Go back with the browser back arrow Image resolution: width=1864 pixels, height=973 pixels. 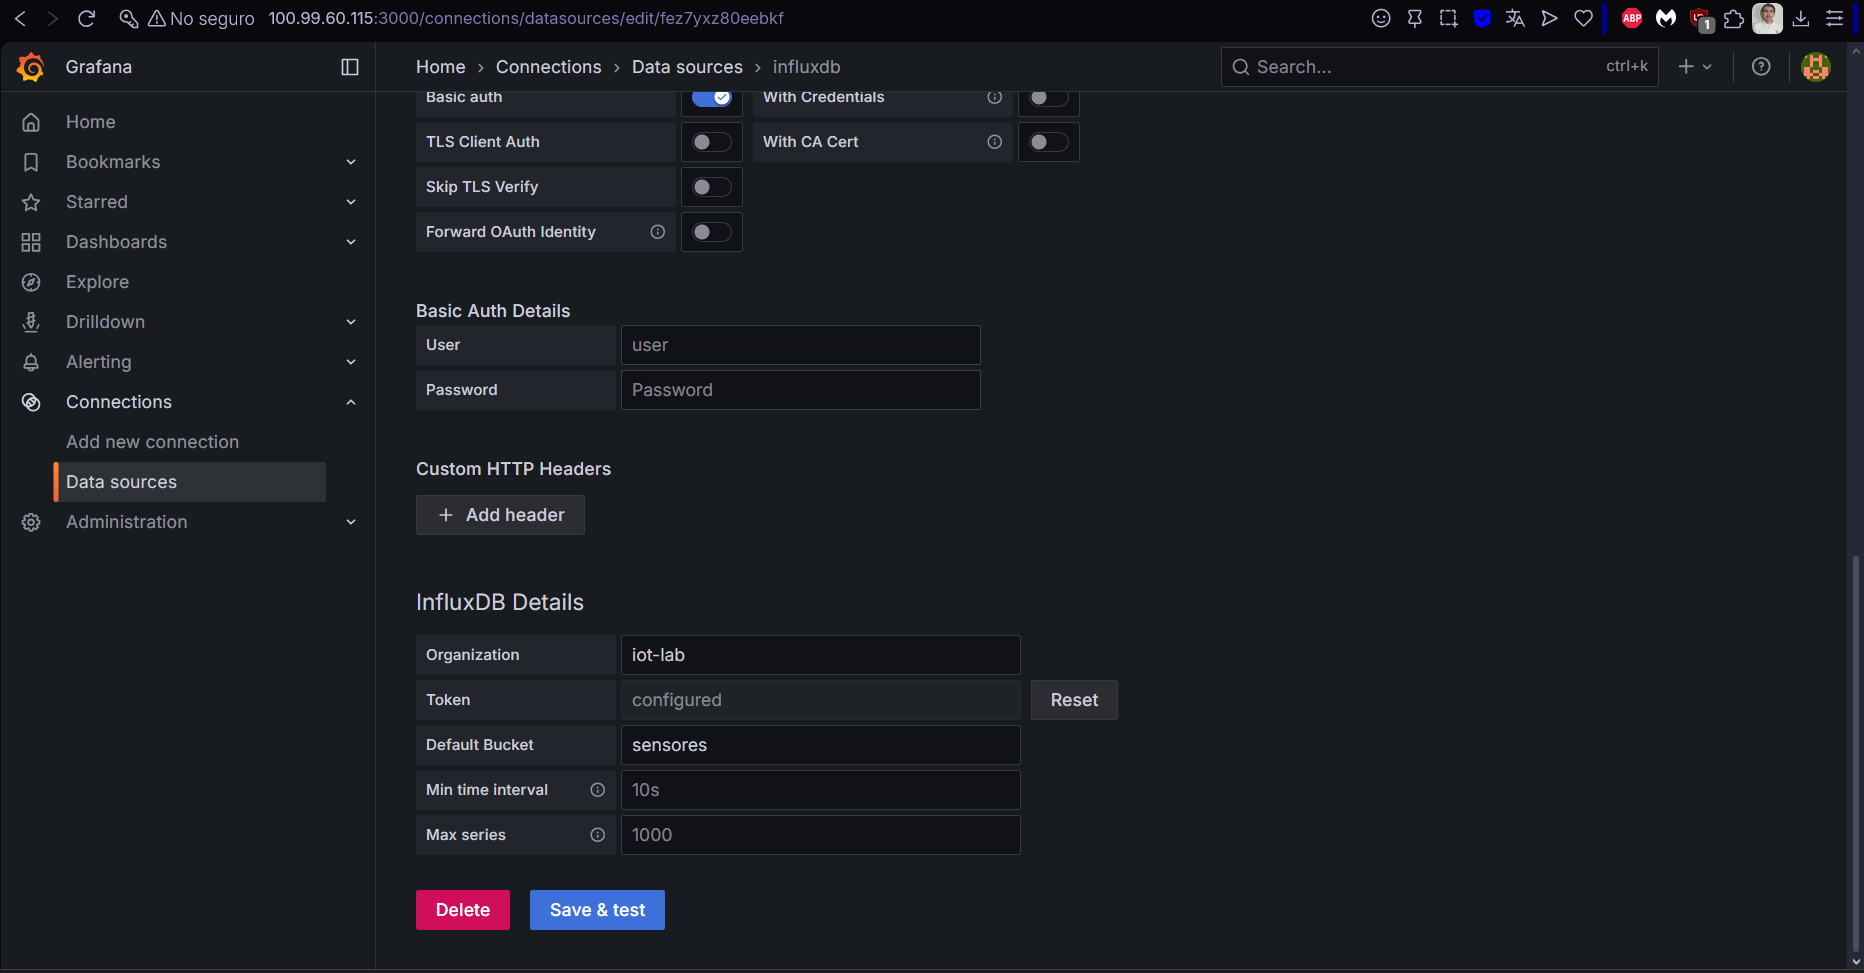[x=20, y=18]
